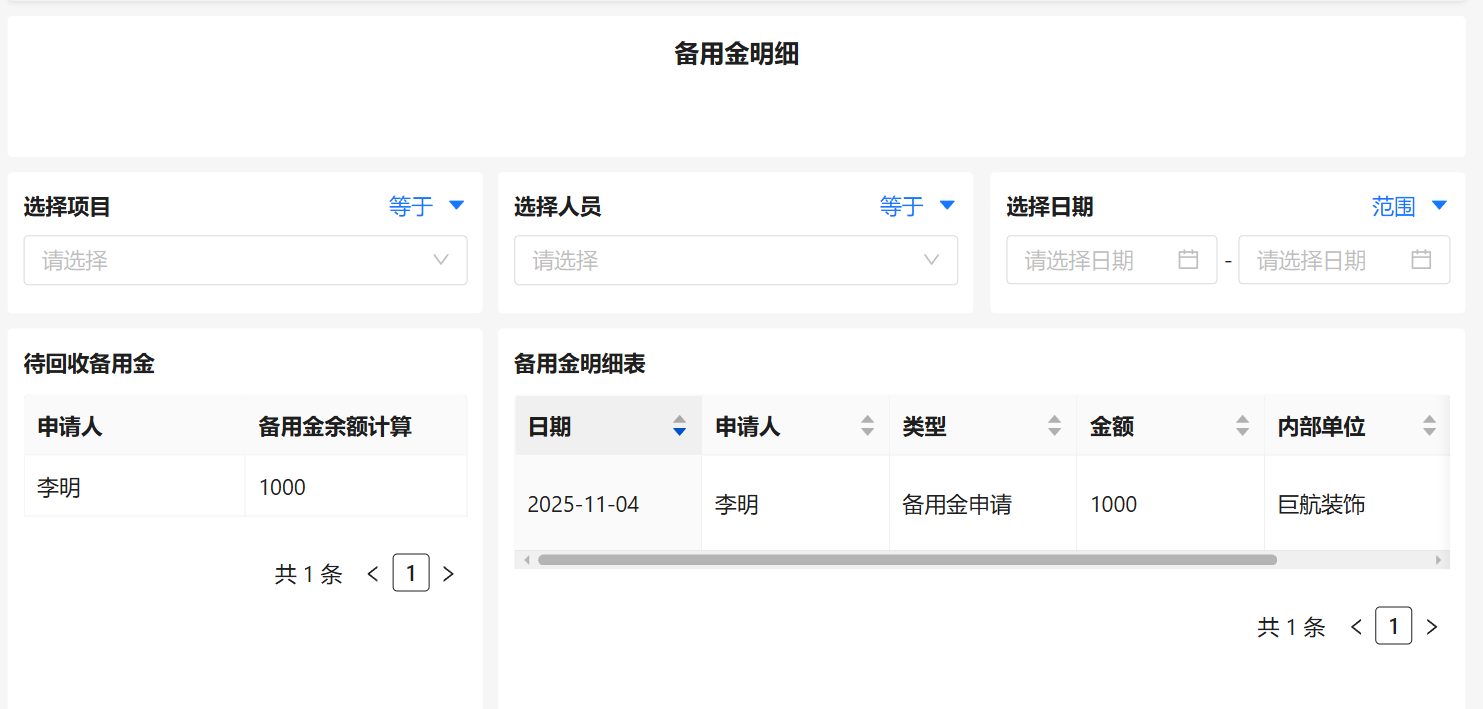
Task: Open the calendar for the end date field
Action: (1420, 259)
